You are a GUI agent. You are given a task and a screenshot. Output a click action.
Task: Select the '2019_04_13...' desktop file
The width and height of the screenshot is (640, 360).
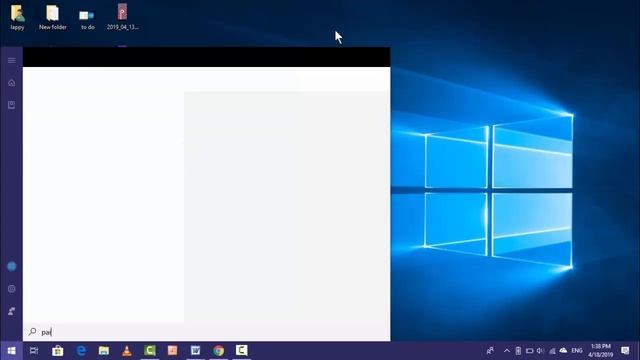tap(122, 17)
